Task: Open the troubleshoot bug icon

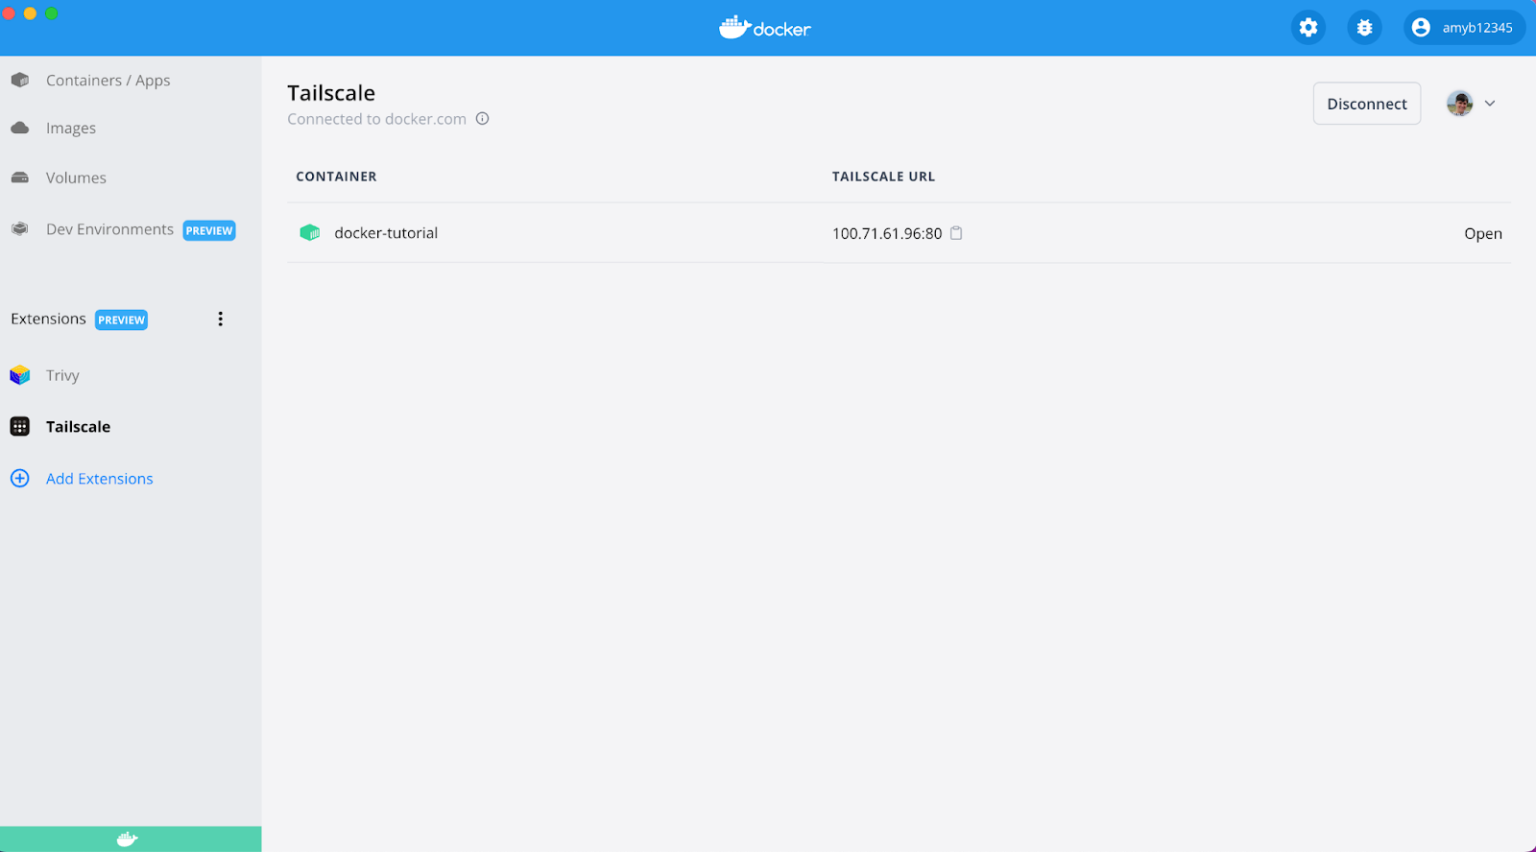Action: [x=1364, y=27]
